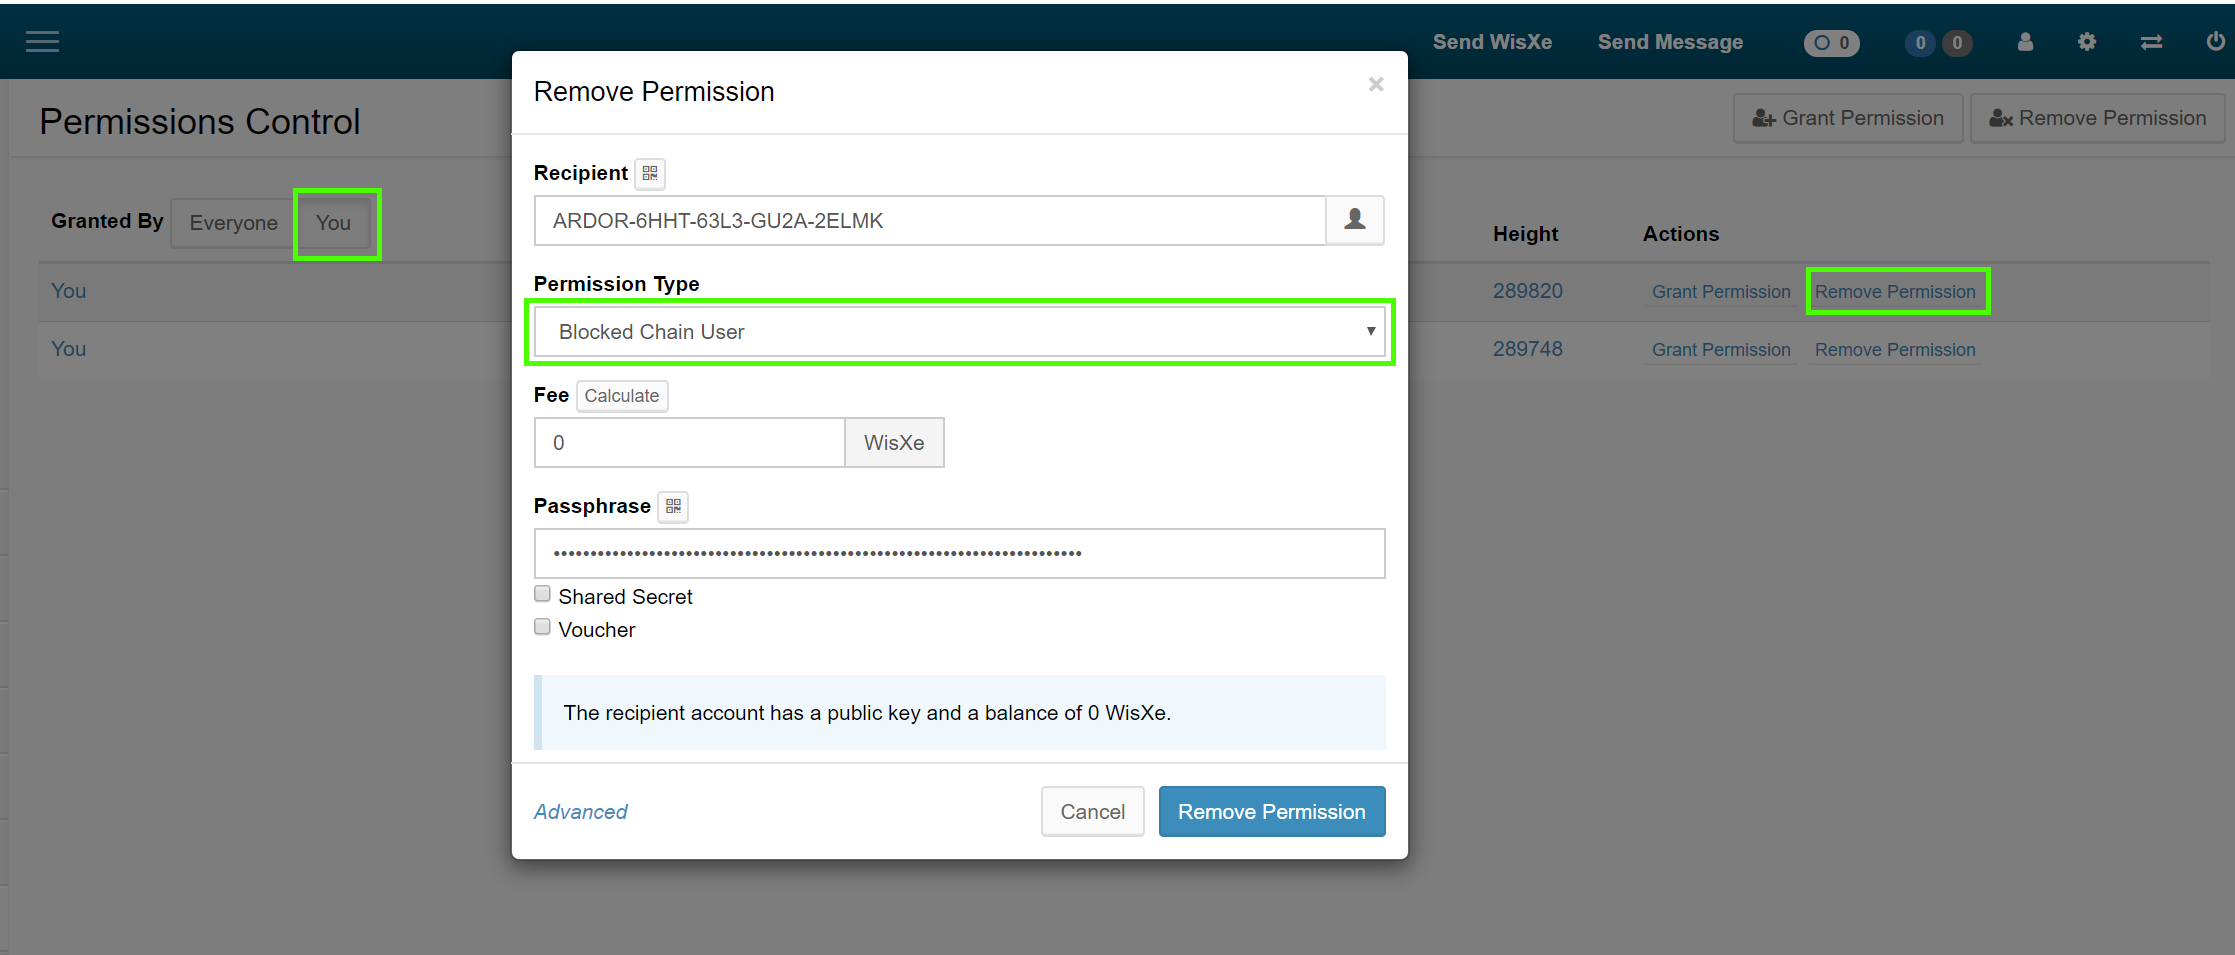Image resolution: width=2235 pixels, height=955 pixels.
Task: Click into the Fee amount field
Action: pyautogui.click(x=689, y=443)
